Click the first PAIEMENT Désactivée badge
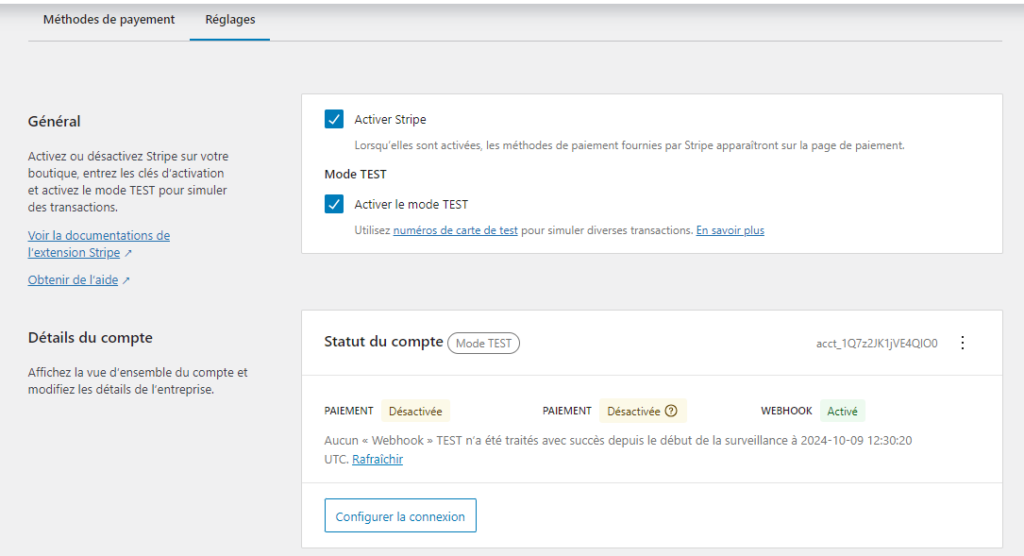1024x556 pixels. pos(415,411)
